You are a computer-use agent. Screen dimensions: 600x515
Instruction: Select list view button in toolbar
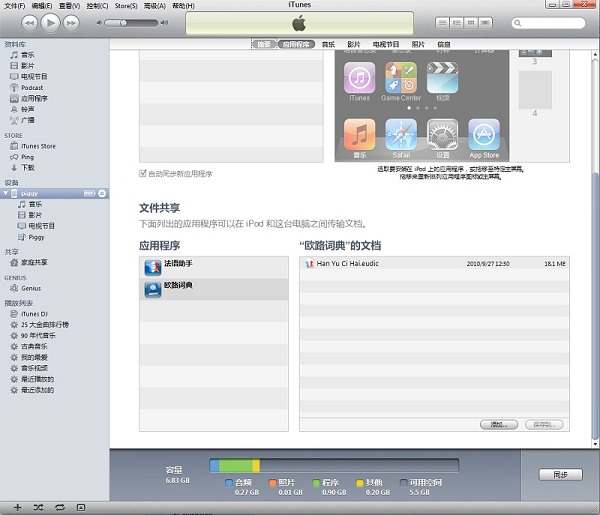[x=442, y=23]
